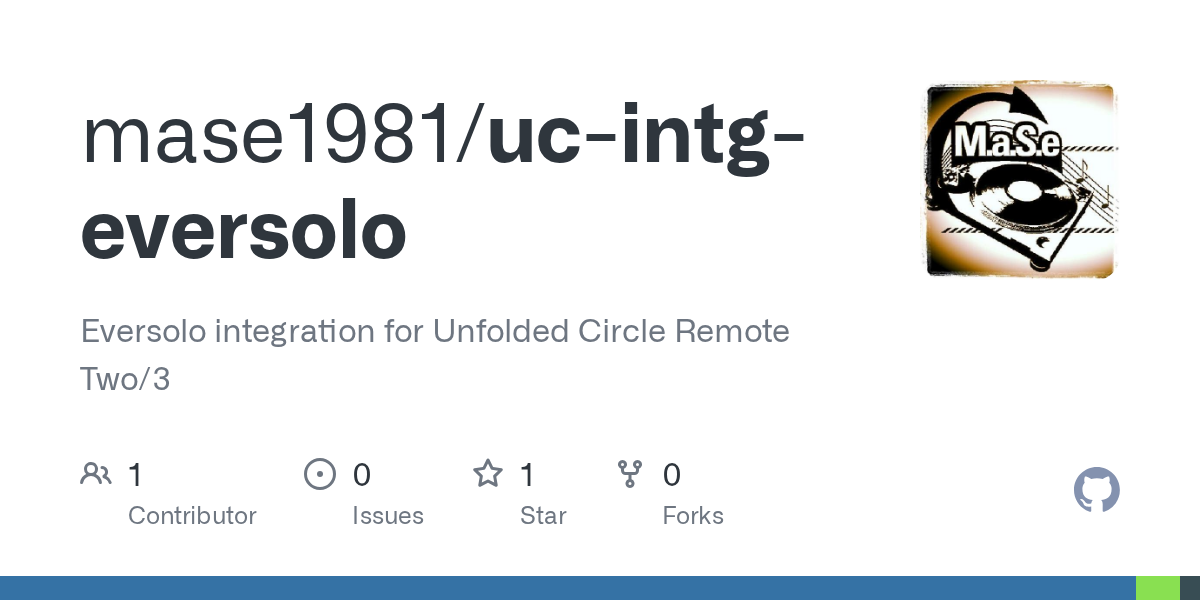
Task: Select the Issues label
Action: pyautogui.click(x=388, y=516)
